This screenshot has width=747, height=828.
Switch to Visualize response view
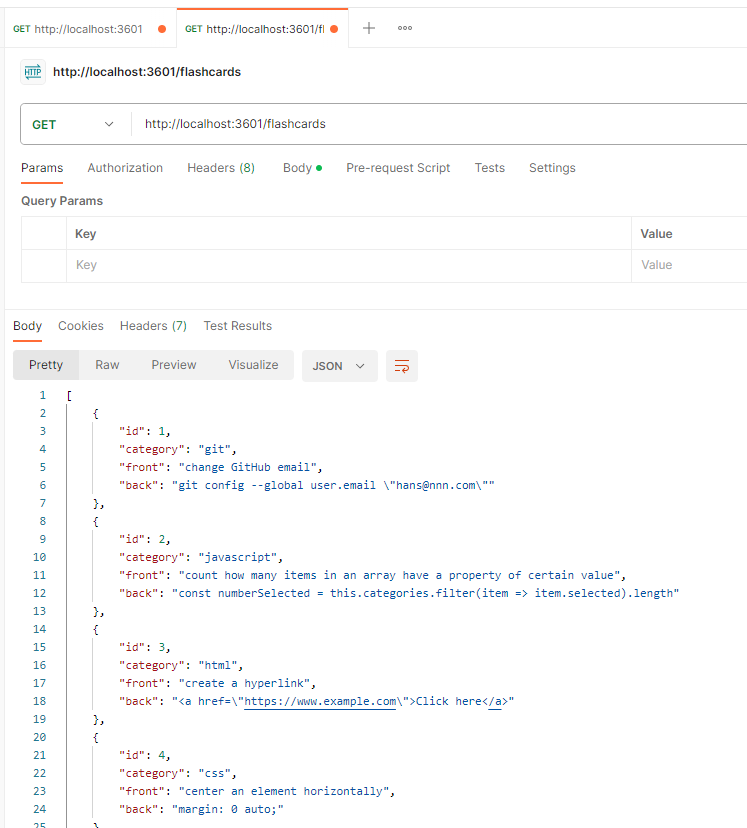pos(253,365)
